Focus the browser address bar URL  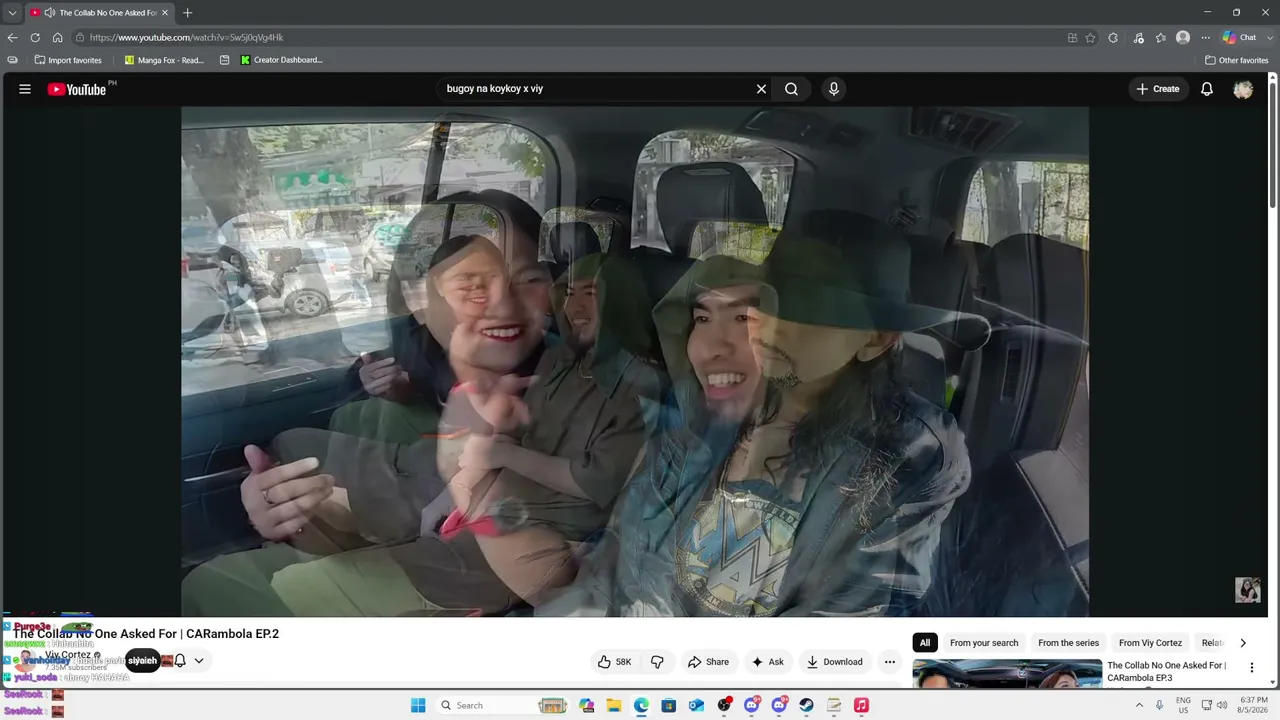pyautogui.click(x=570, y=38)
